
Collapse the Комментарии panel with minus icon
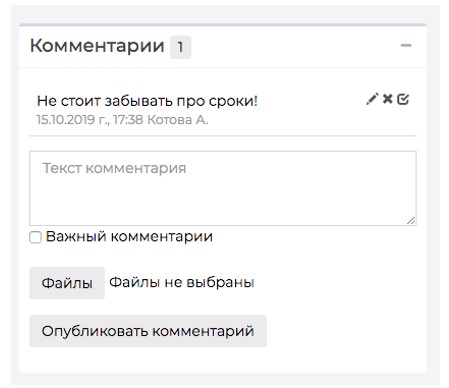pyautogui.click(x=406, y=45)
